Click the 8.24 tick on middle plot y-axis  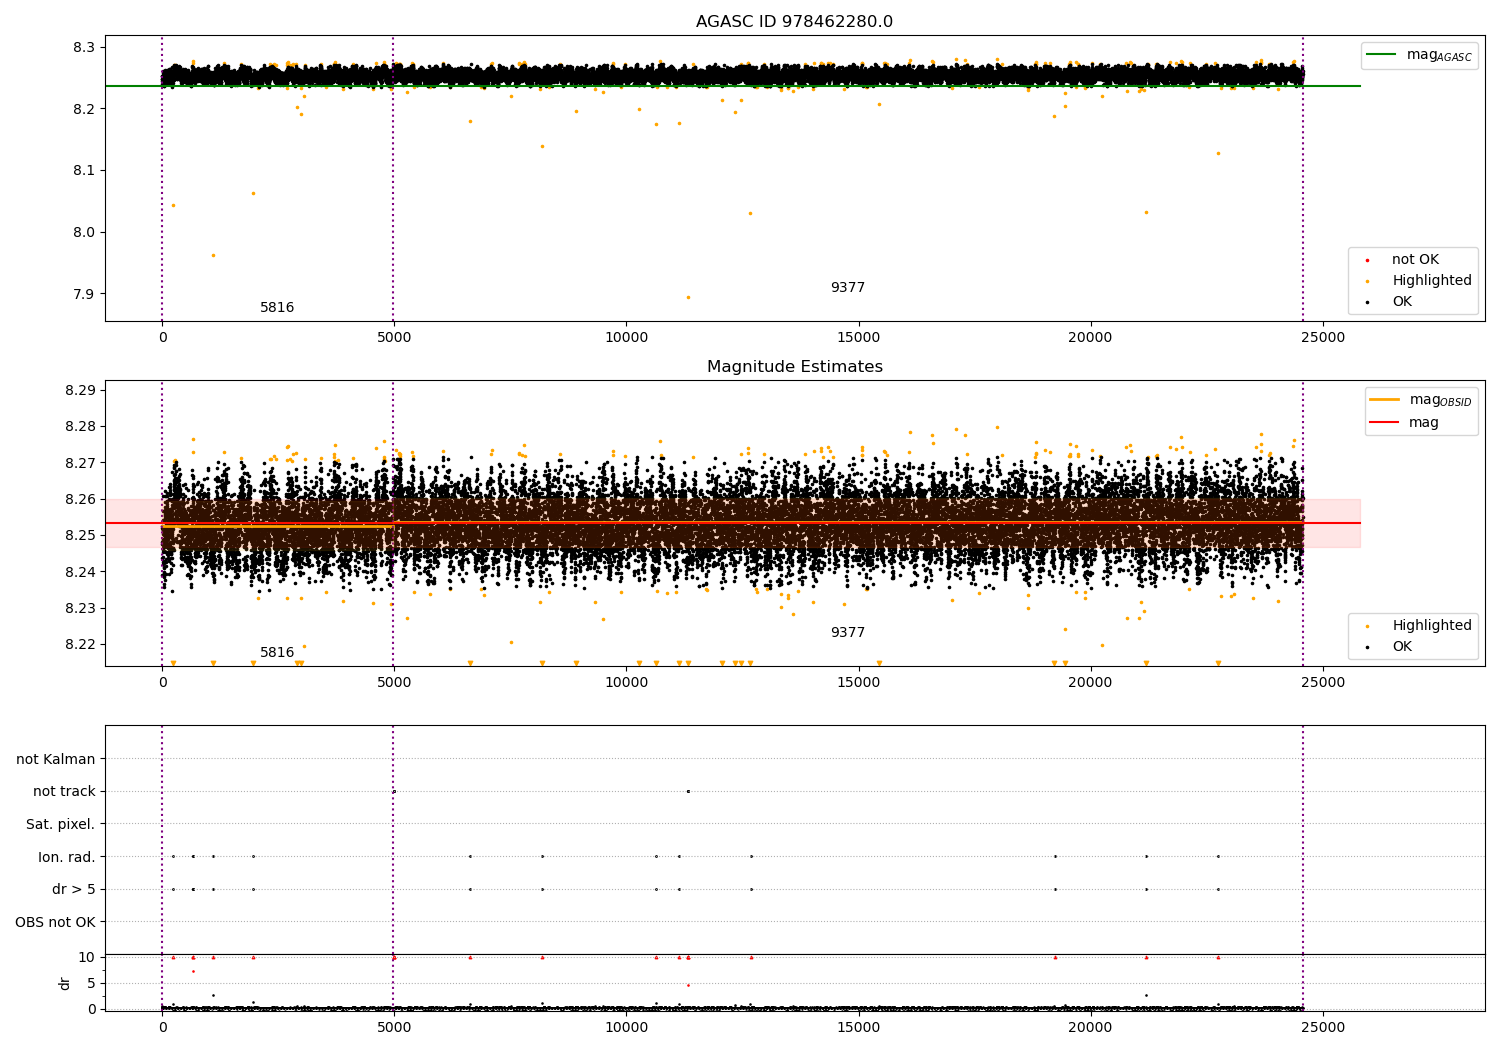pos(80,572)
